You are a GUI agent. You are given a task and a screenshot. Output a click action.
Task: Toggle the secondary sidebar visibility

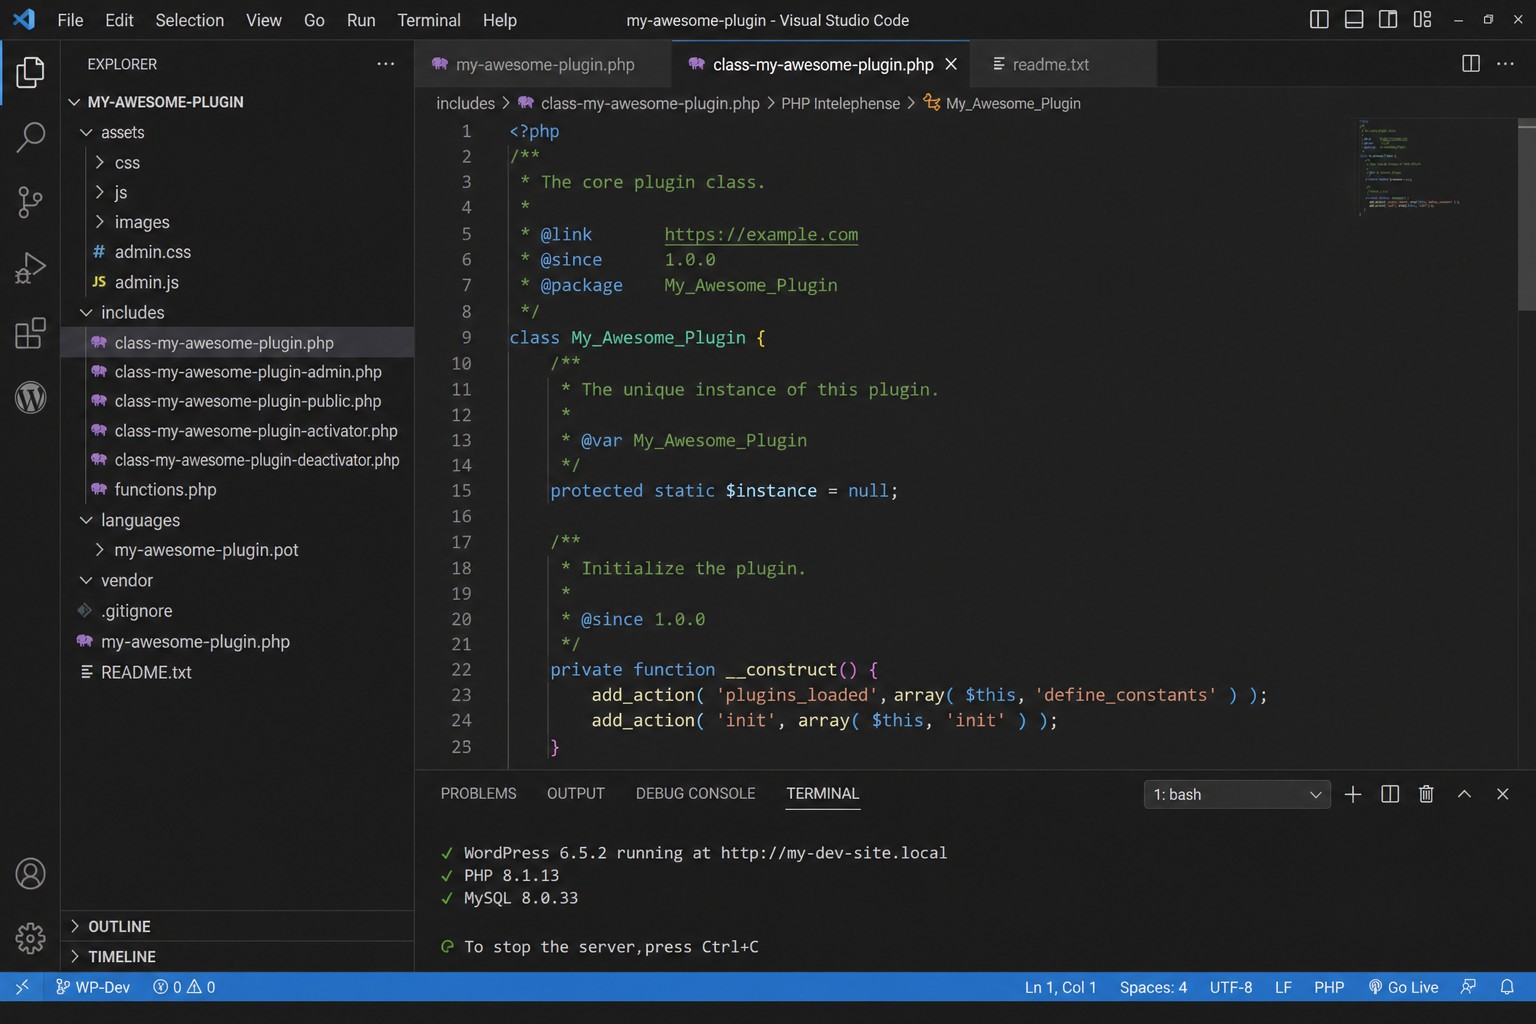1388,19
